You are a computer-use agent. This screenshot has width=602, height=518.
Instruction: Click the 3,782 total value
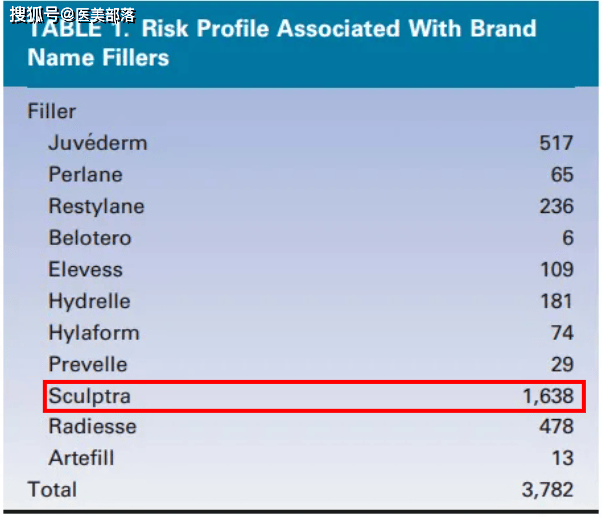pos(547,490)
